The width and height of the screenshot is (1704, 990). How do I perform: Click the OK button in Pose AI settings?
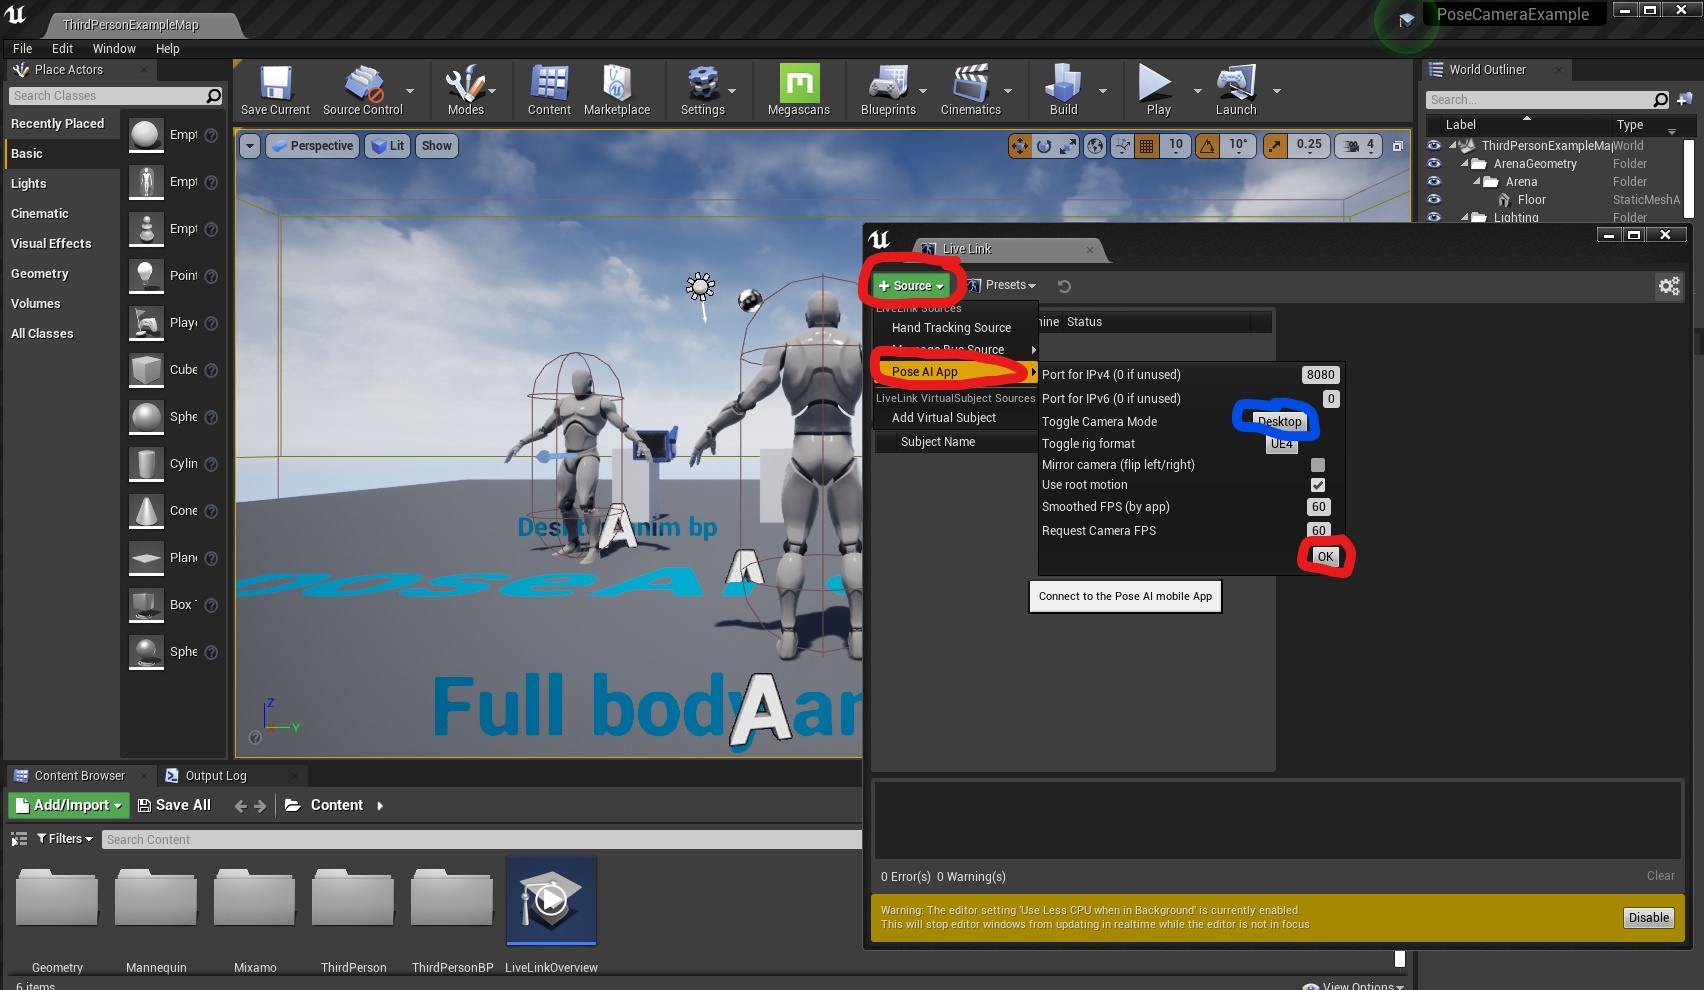pos(1324,556)
